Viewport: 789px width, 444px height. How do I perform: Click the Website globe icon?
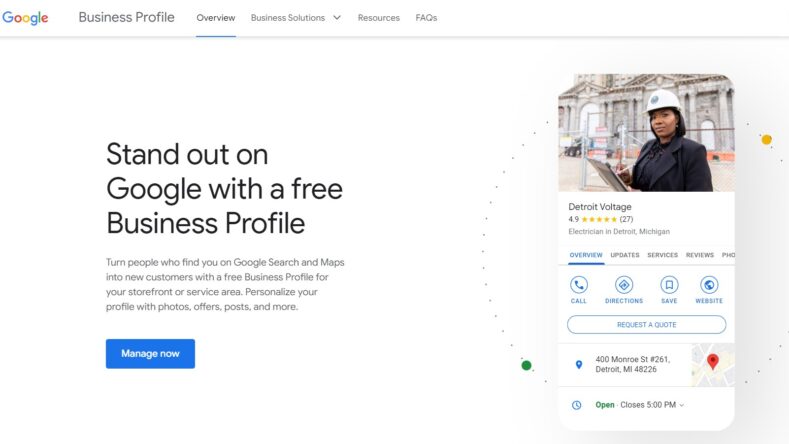[709, 285]
